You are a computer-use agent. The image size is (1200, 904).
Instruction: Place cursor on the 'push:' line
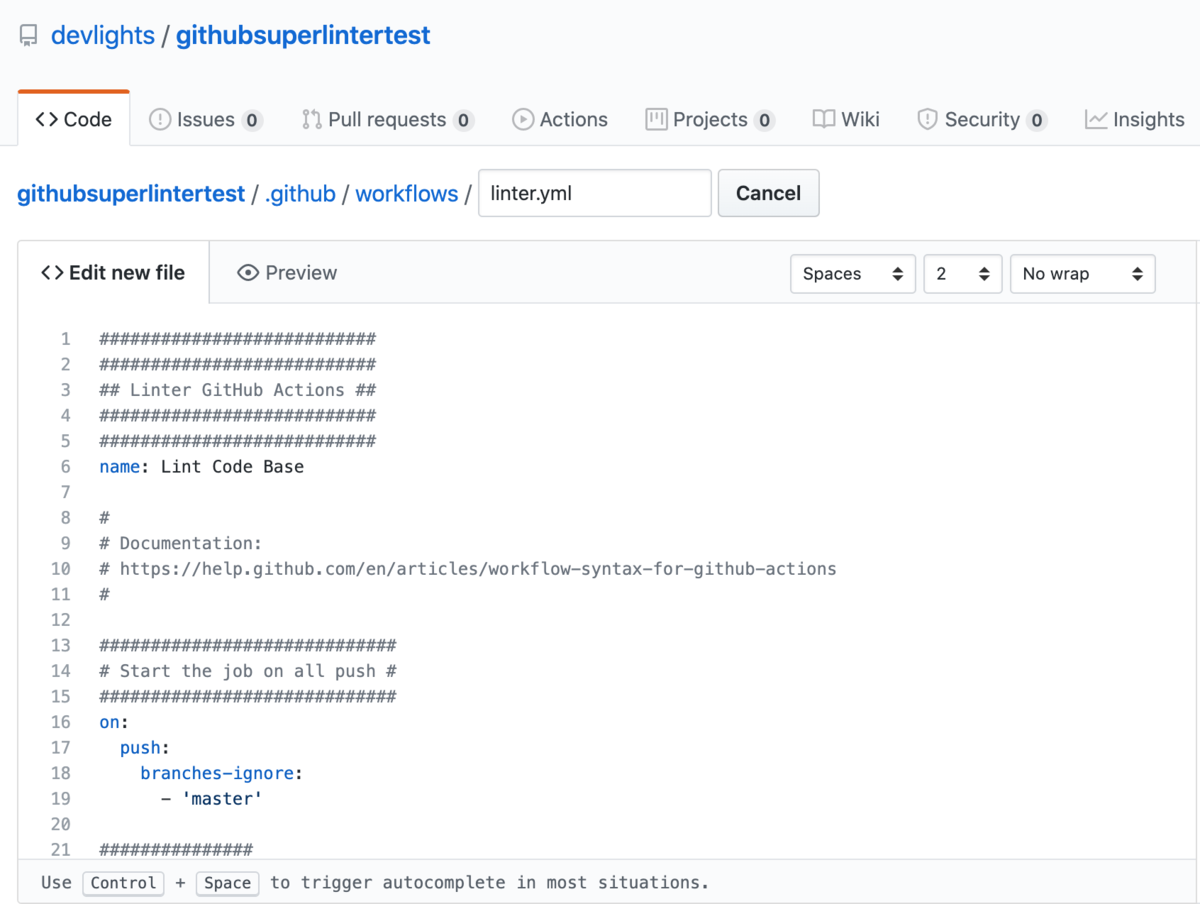[145, 748]
